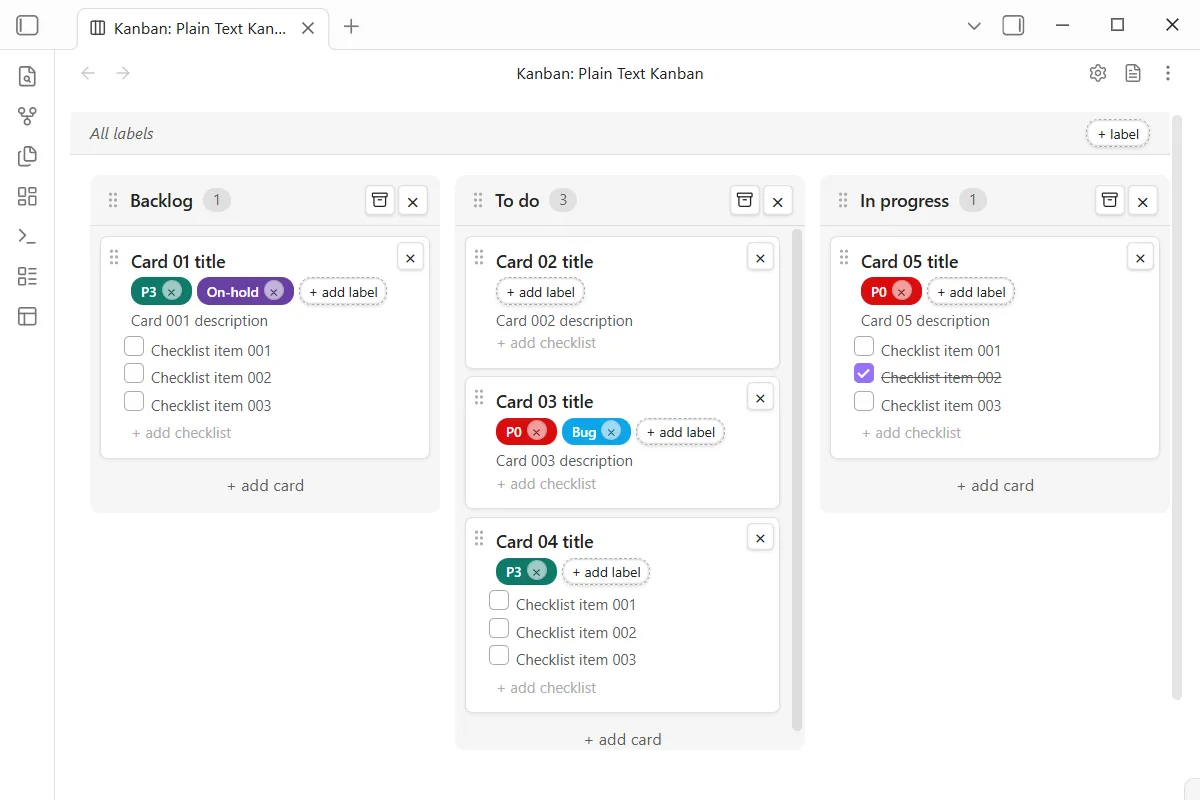Add card to Backlog list
This screenshot has width=1200, height=800.
[x=265, y=486]
